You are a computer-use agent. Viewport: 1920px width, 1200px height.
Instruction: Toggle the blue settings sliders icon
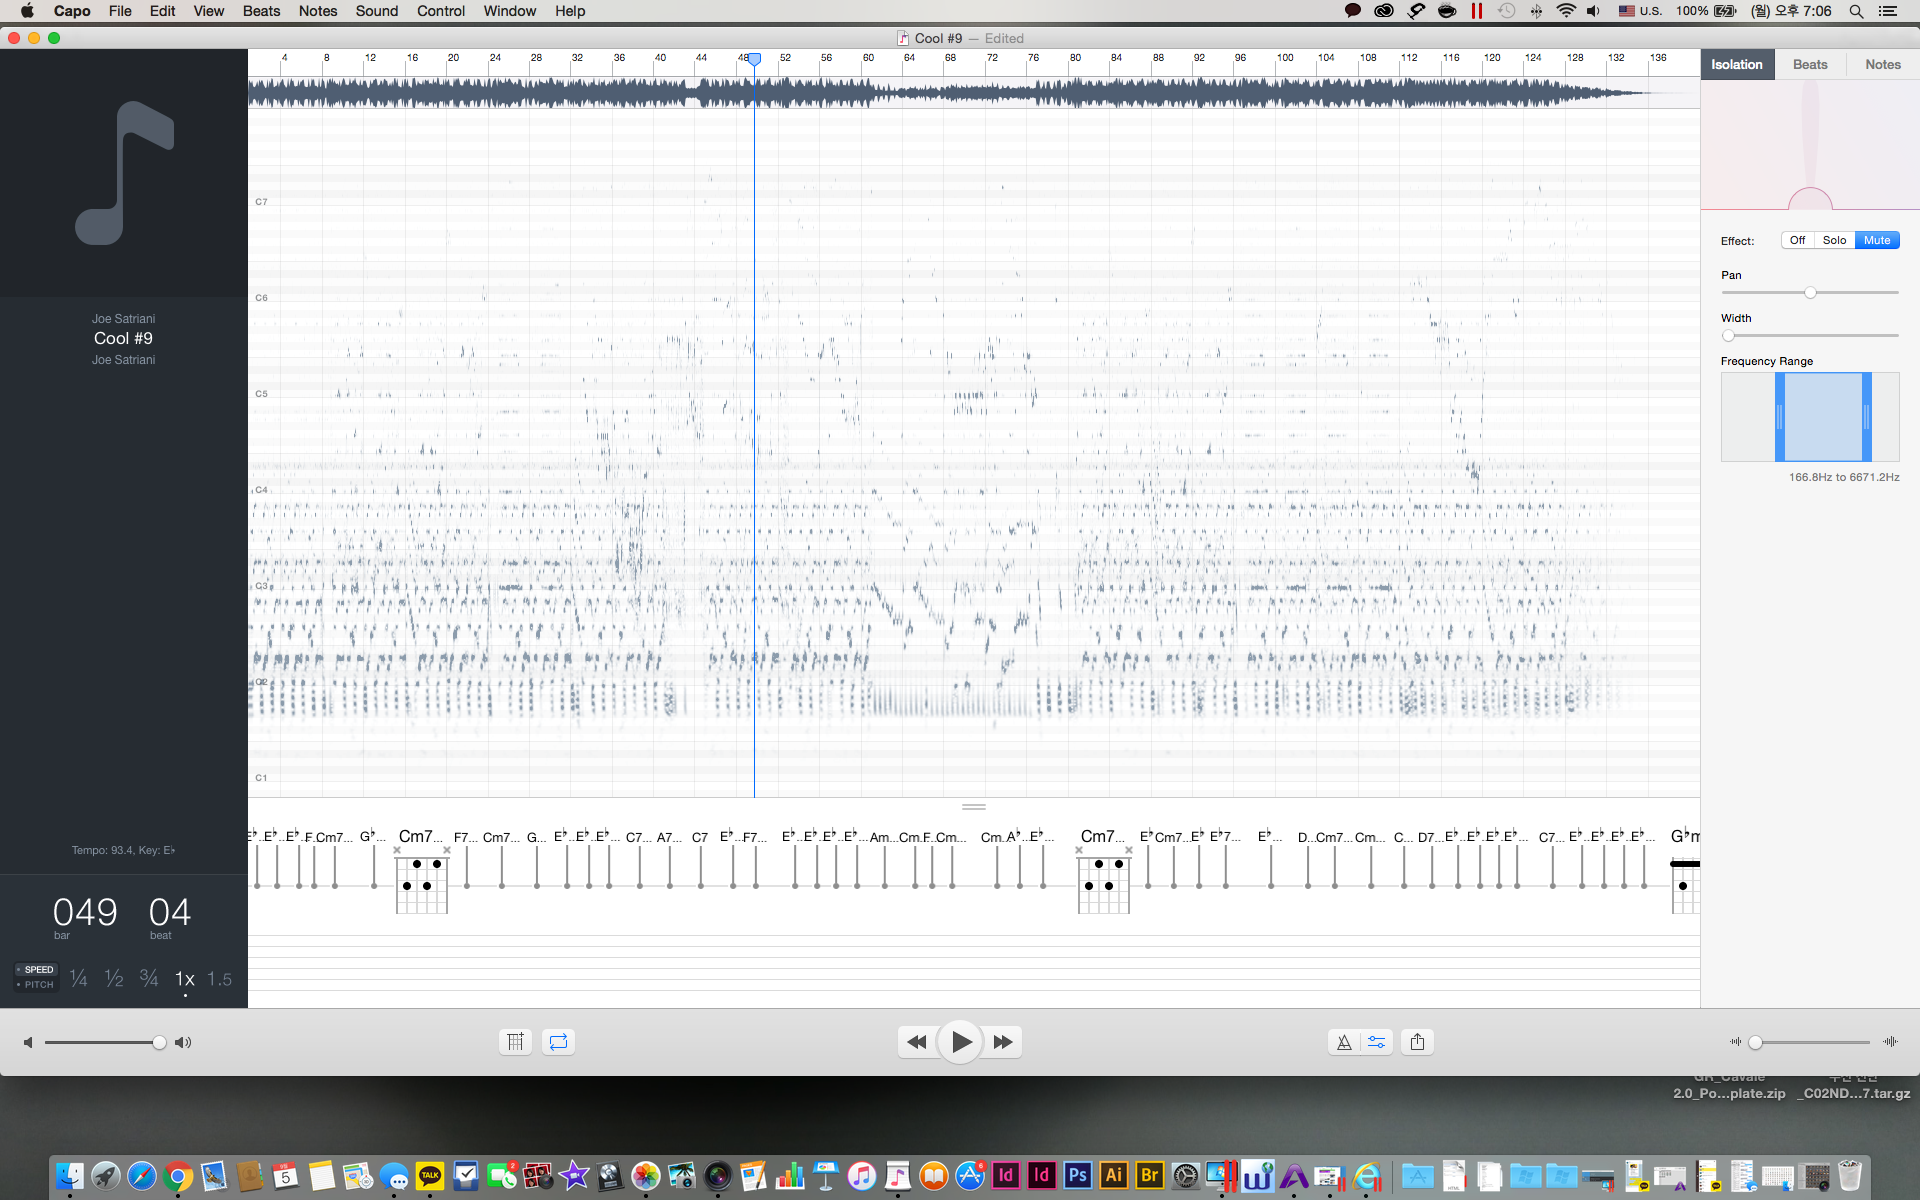pos(1377,1042)
